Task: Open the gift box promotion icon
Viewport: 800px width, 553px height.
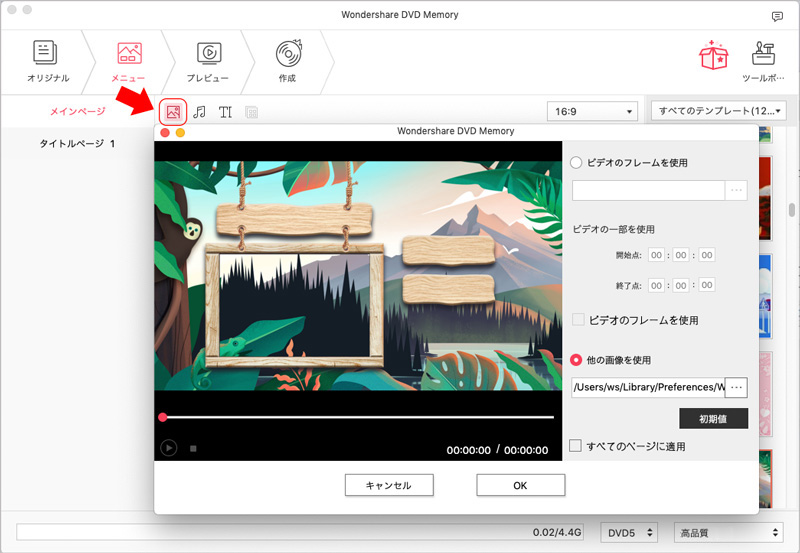Action: click(x=713, y=54)
